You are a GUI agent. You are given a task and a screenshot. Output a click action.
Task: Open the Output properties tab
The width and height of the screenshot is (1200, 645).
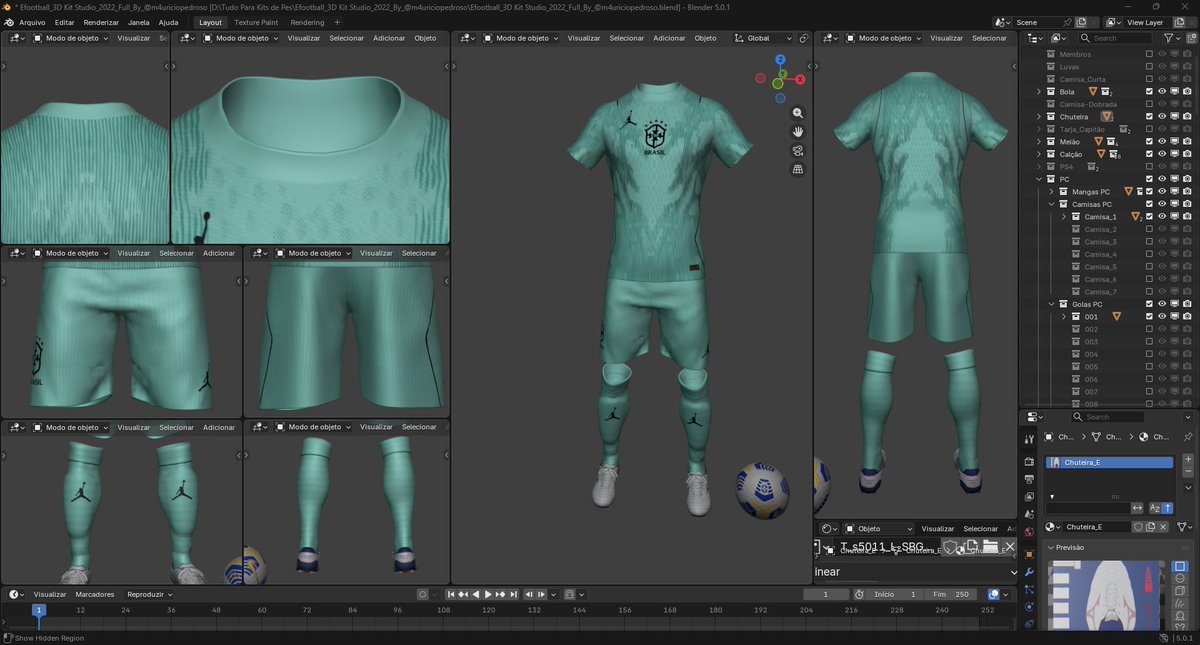tap(1029, 479)
